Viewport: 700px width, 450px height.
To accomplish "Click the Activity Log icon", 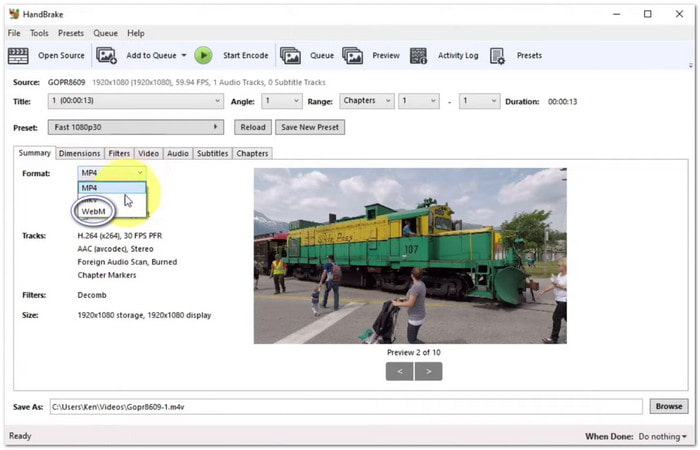I will [418, 56].
